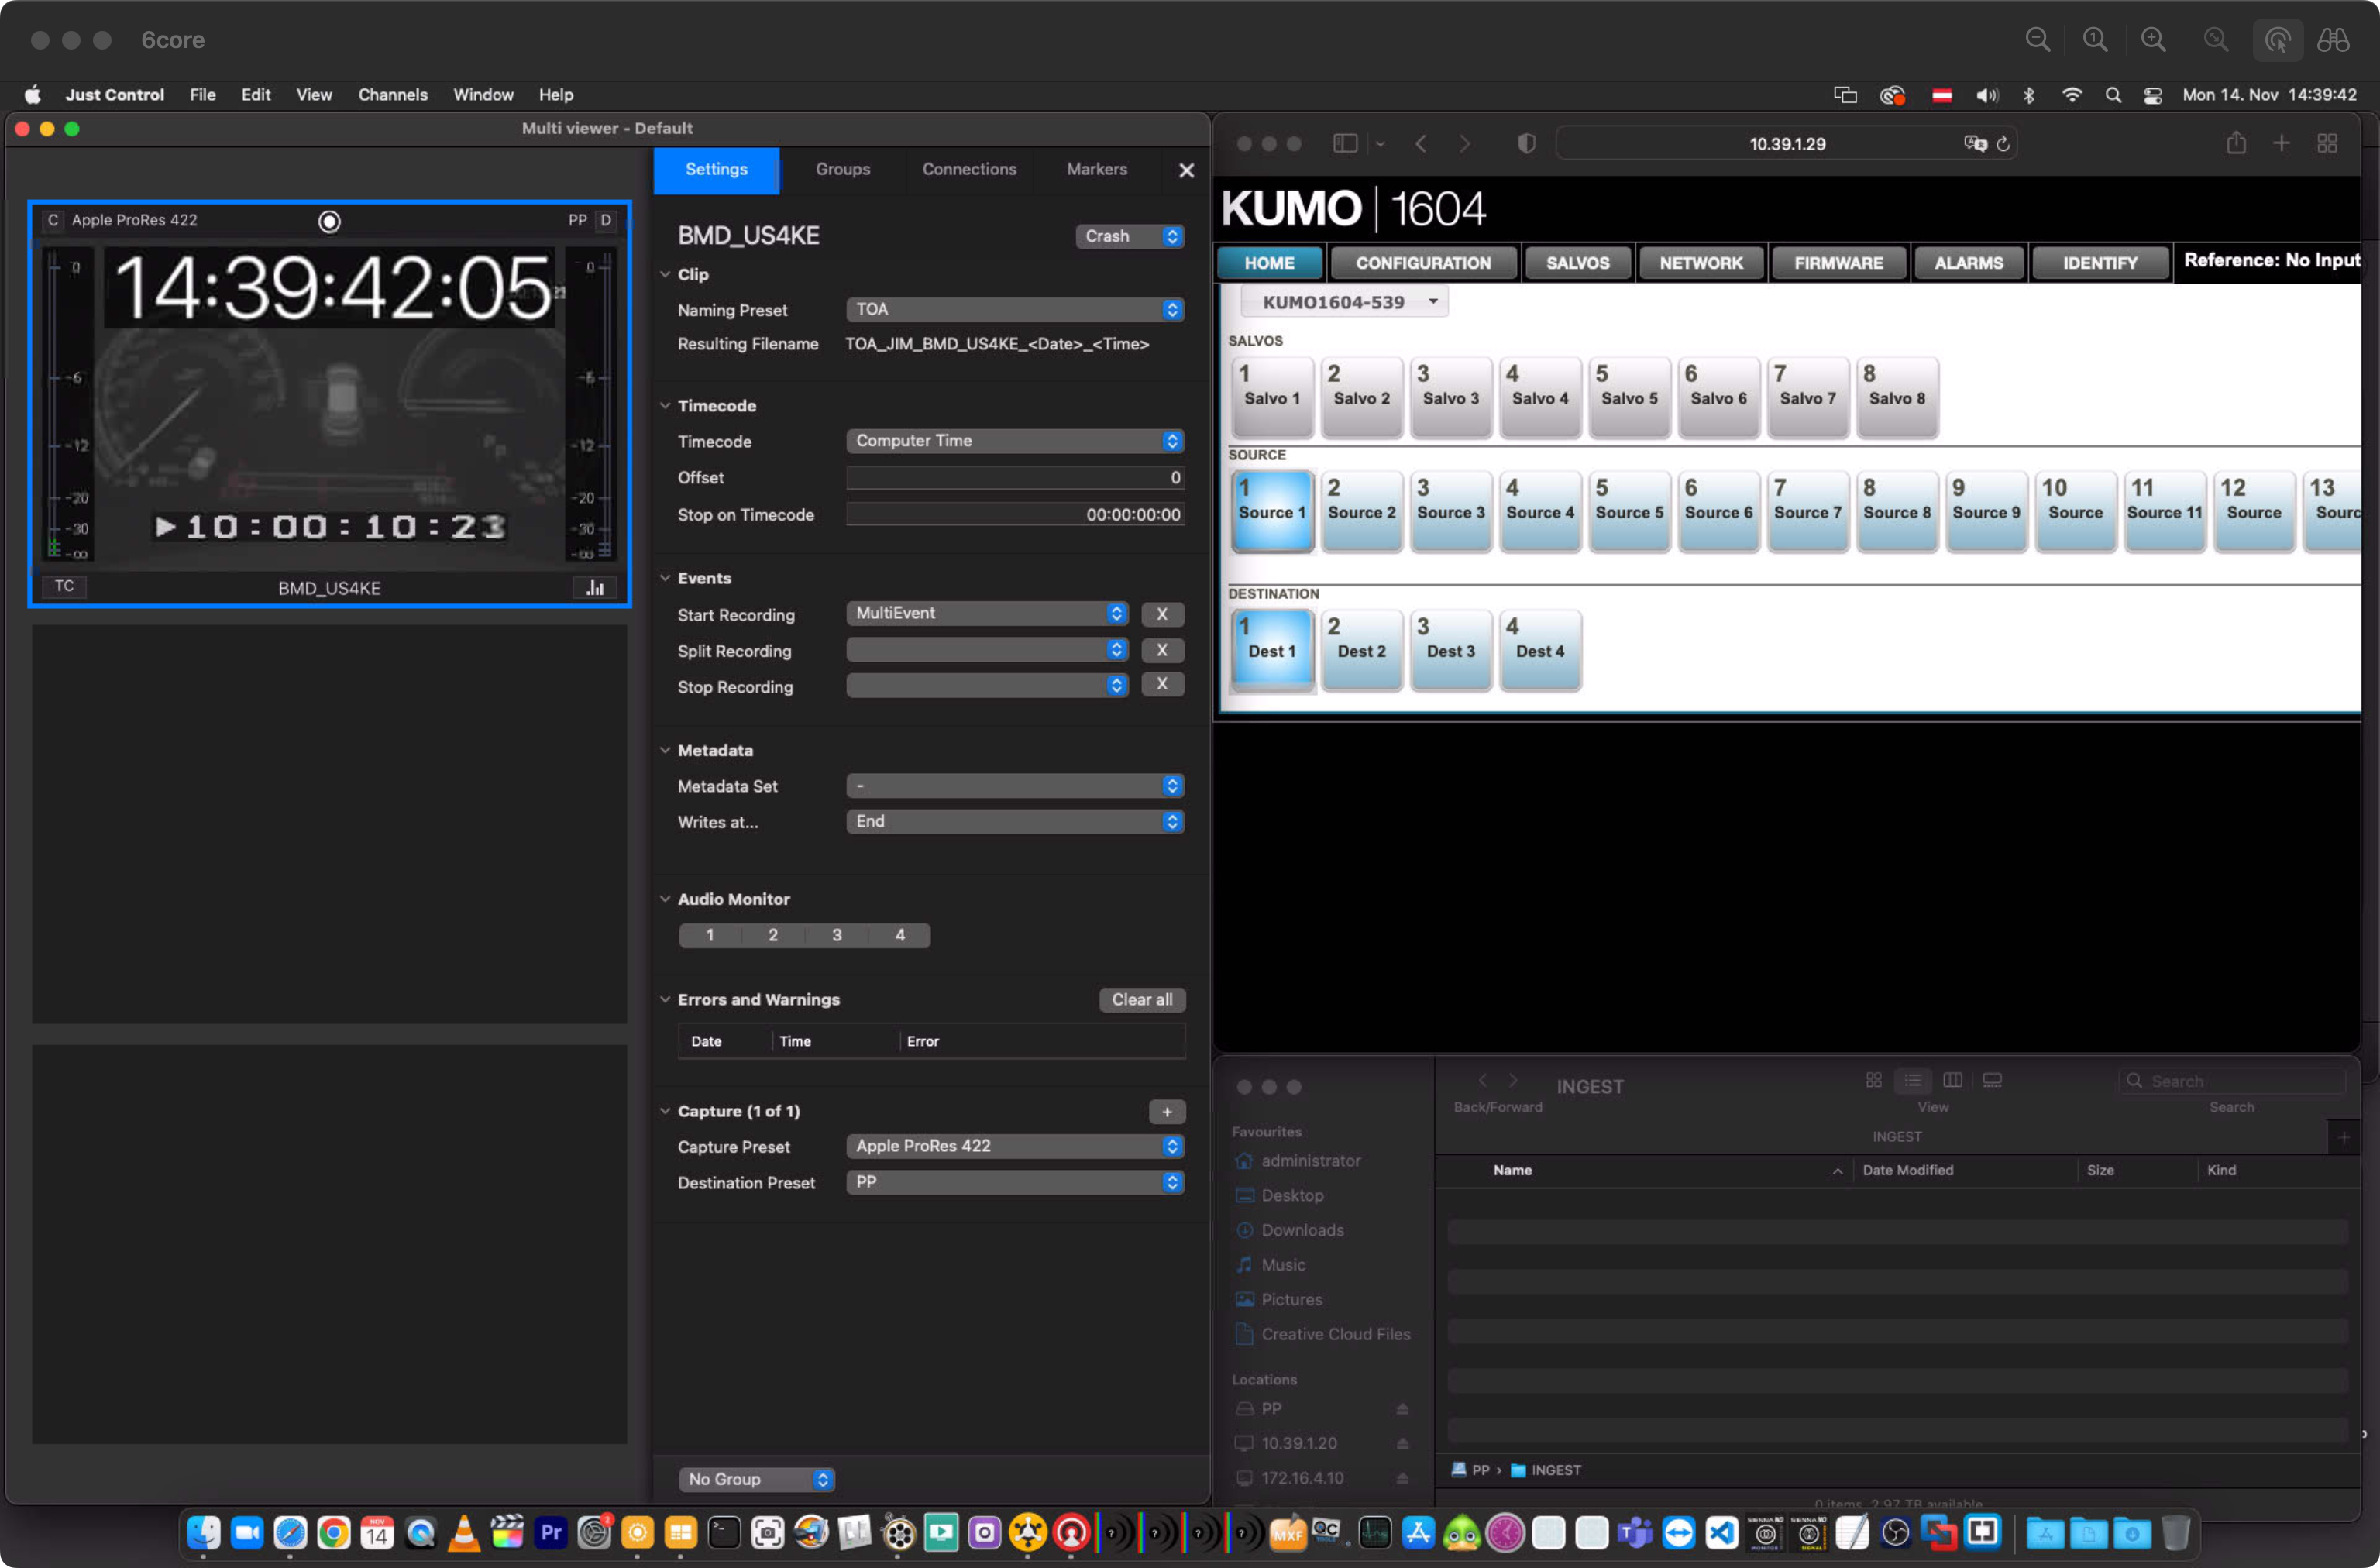Open the KUMO CONFIGURATION tab
This screenshot has height=1568, width=2380.
point(1424,263)
